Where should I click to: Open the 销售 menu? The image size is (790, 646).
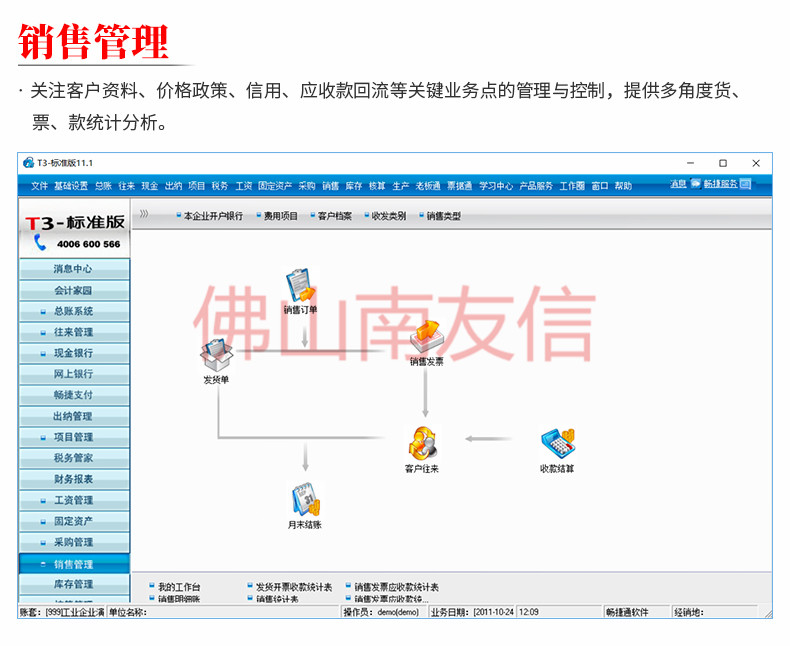pos(331,186)
